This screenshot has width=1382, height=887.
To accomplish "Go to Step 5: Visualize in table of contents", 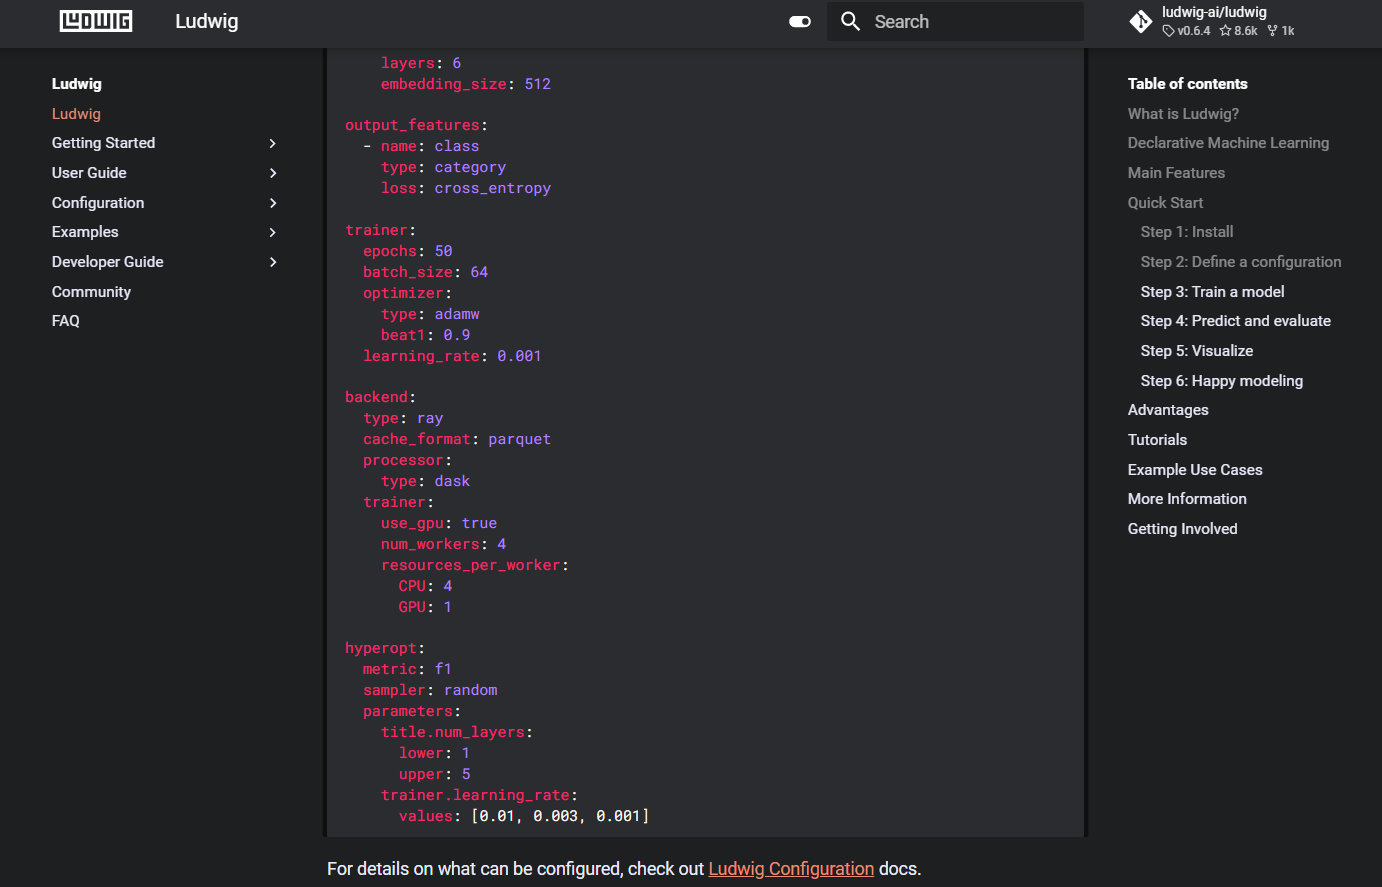I will 1197,350.
